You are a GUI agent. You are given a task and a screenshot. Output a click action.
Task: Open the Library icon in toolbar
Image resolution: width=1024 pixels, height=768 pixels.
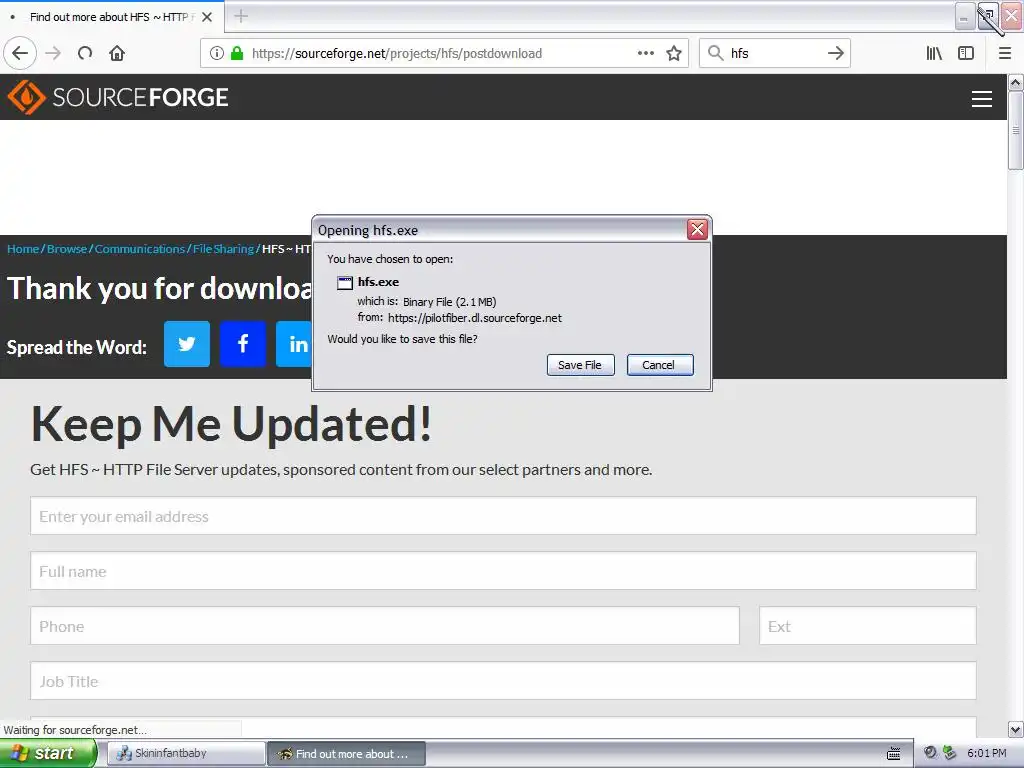(934, 53)
